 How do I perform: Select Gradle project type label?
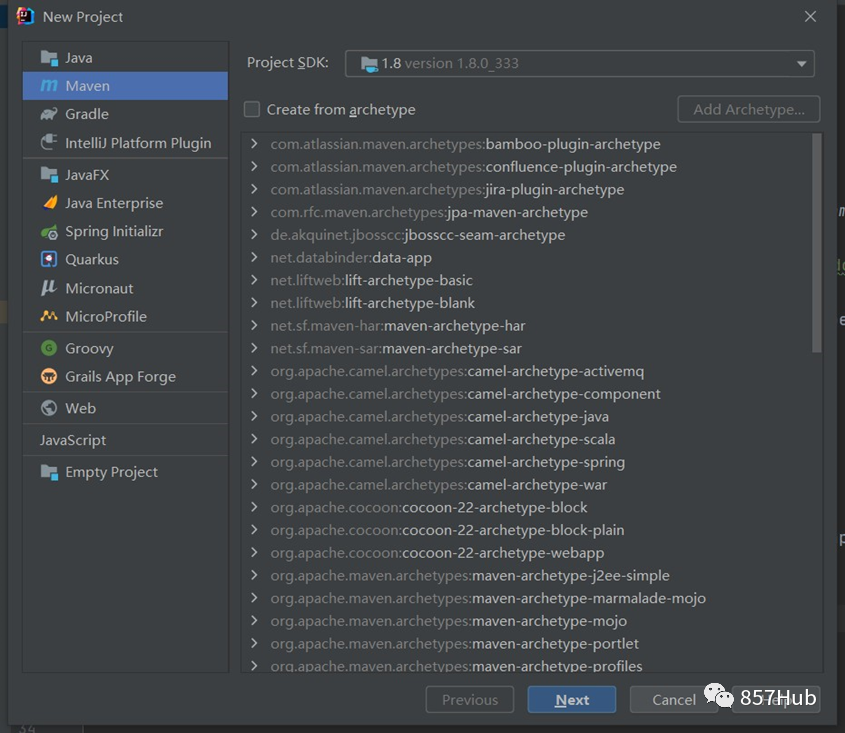pos(87,114)
